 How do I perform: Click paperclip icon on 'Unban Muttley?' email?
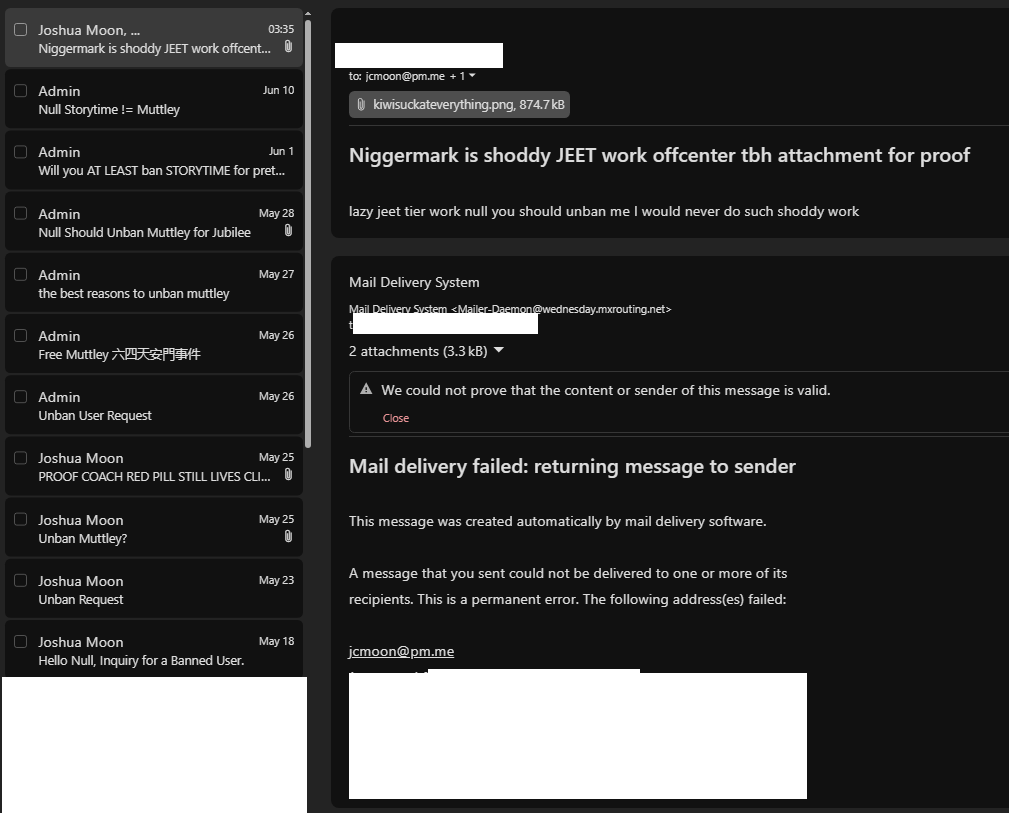point(288,537)
